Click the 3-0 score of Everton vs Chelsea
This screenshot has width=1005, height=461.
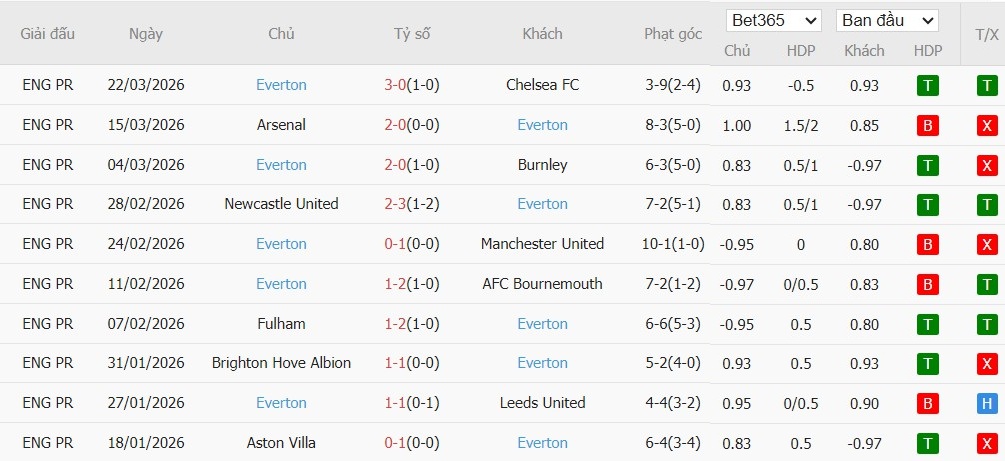pos(394,85)
